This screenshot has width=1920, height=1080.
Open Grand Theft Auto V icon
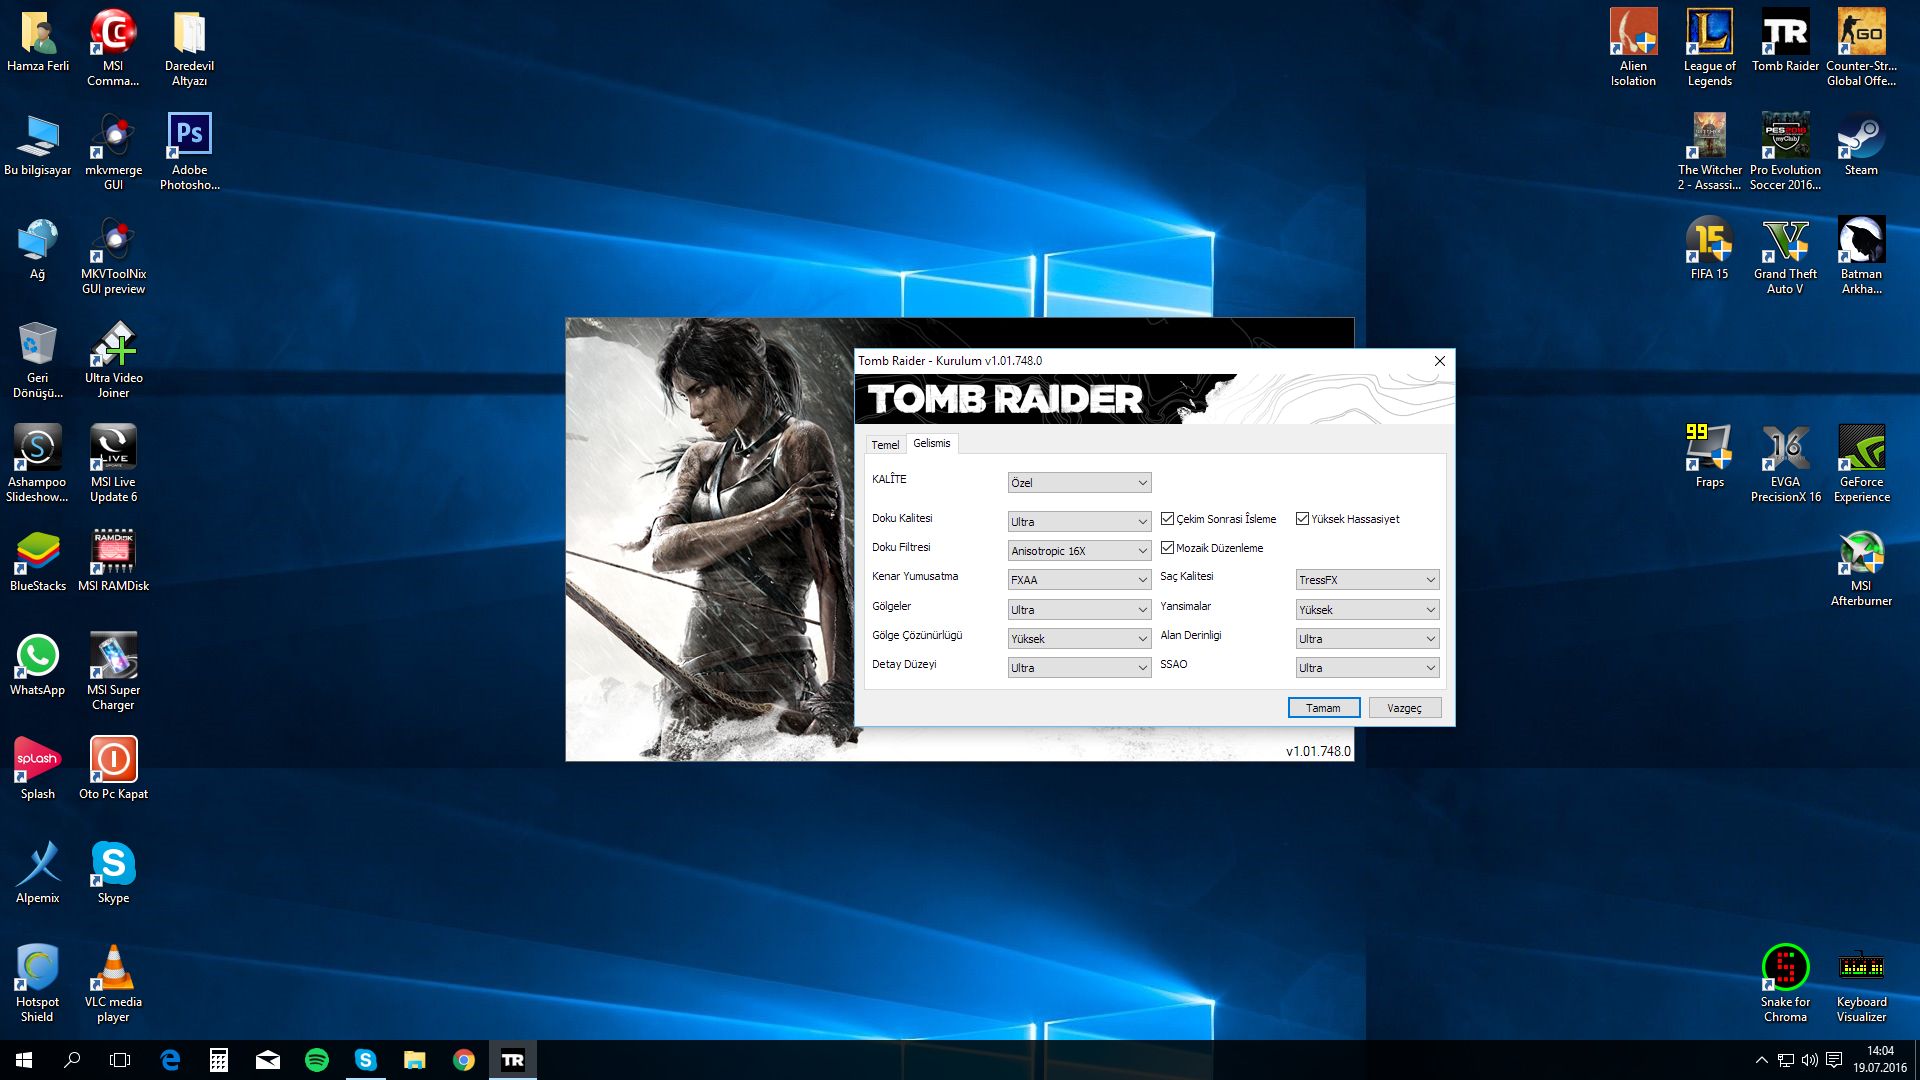point(1785,255)
